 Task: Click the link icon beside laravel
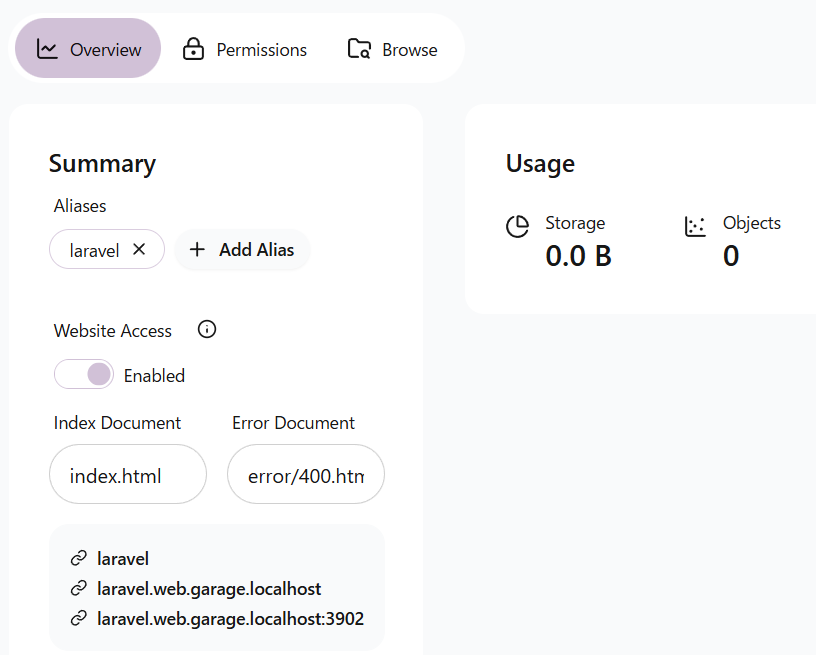tap(79, 559)
